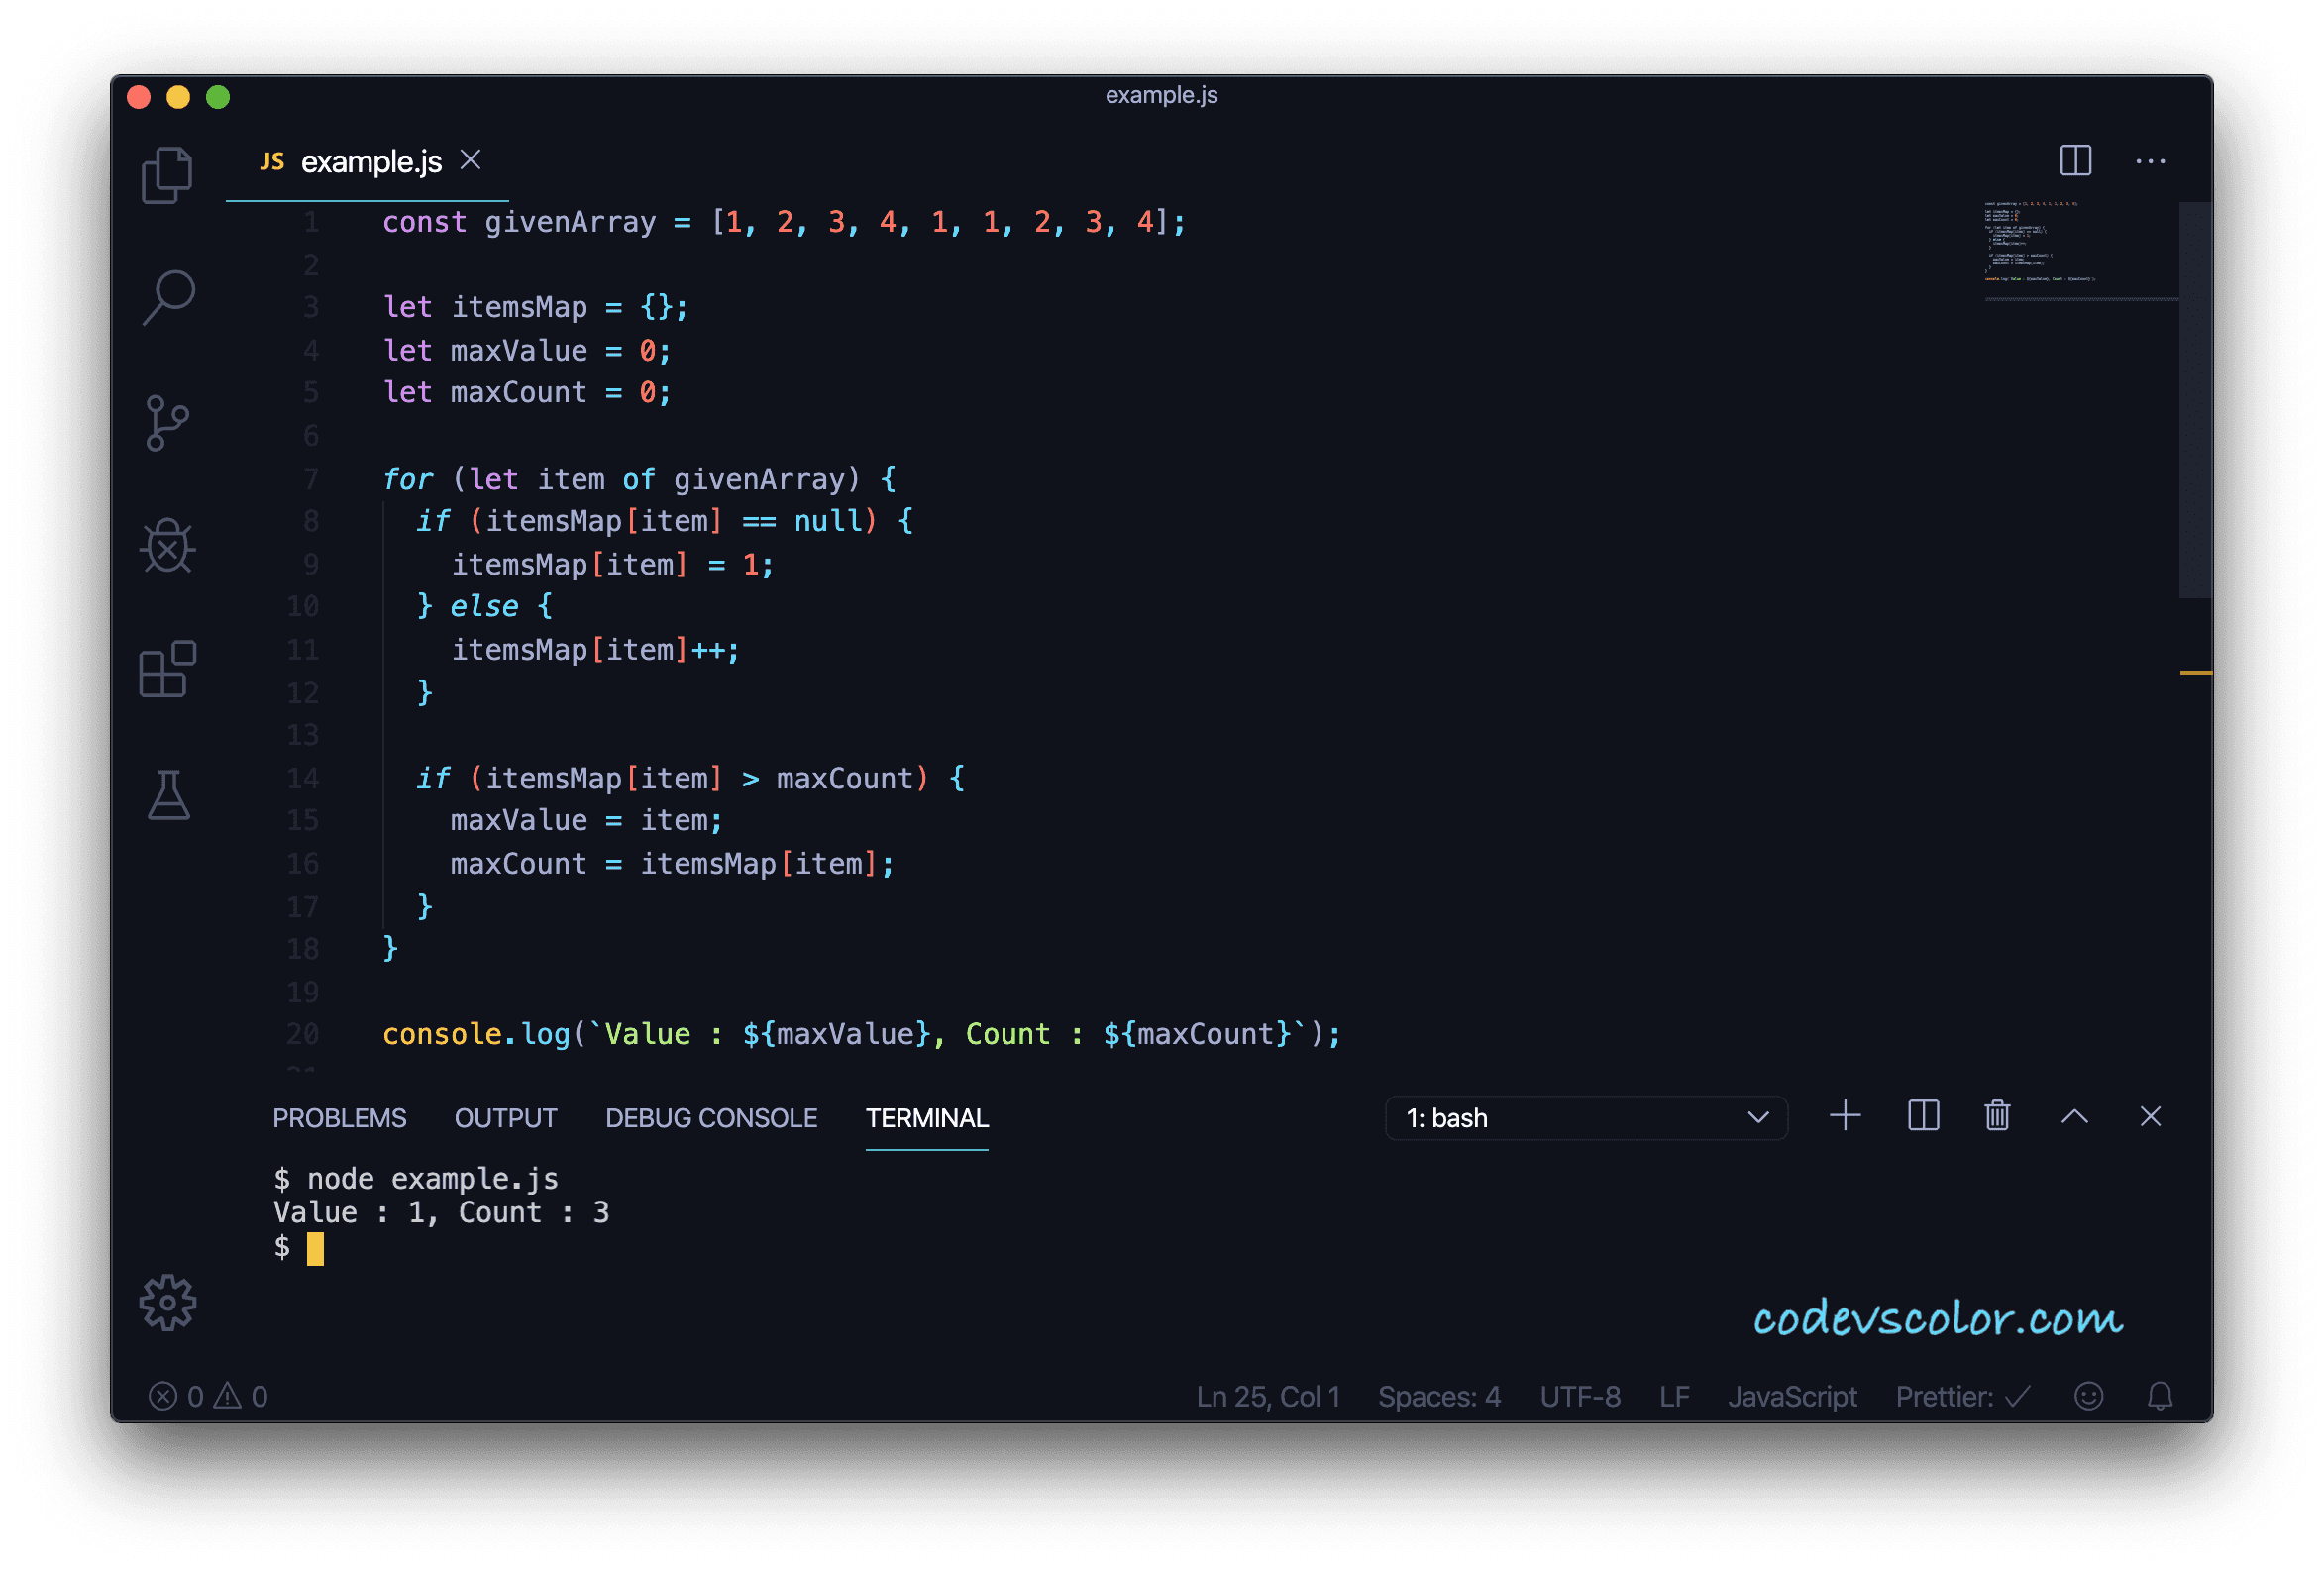Click 'UTF-8' encoding in status bar
2324x1569 pixels.
coord(1580,1397)
